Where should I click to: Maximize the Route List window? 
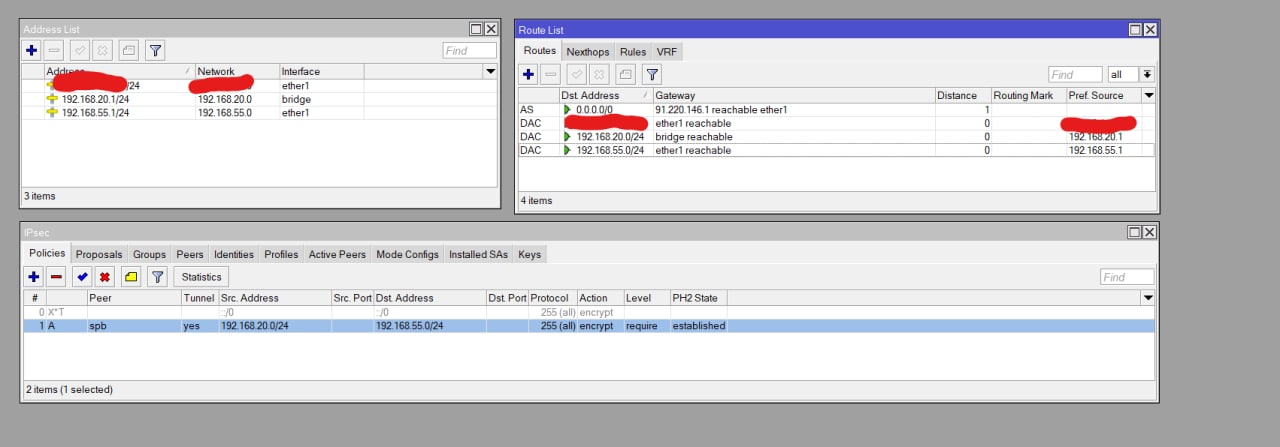(x=1135, y=30)
